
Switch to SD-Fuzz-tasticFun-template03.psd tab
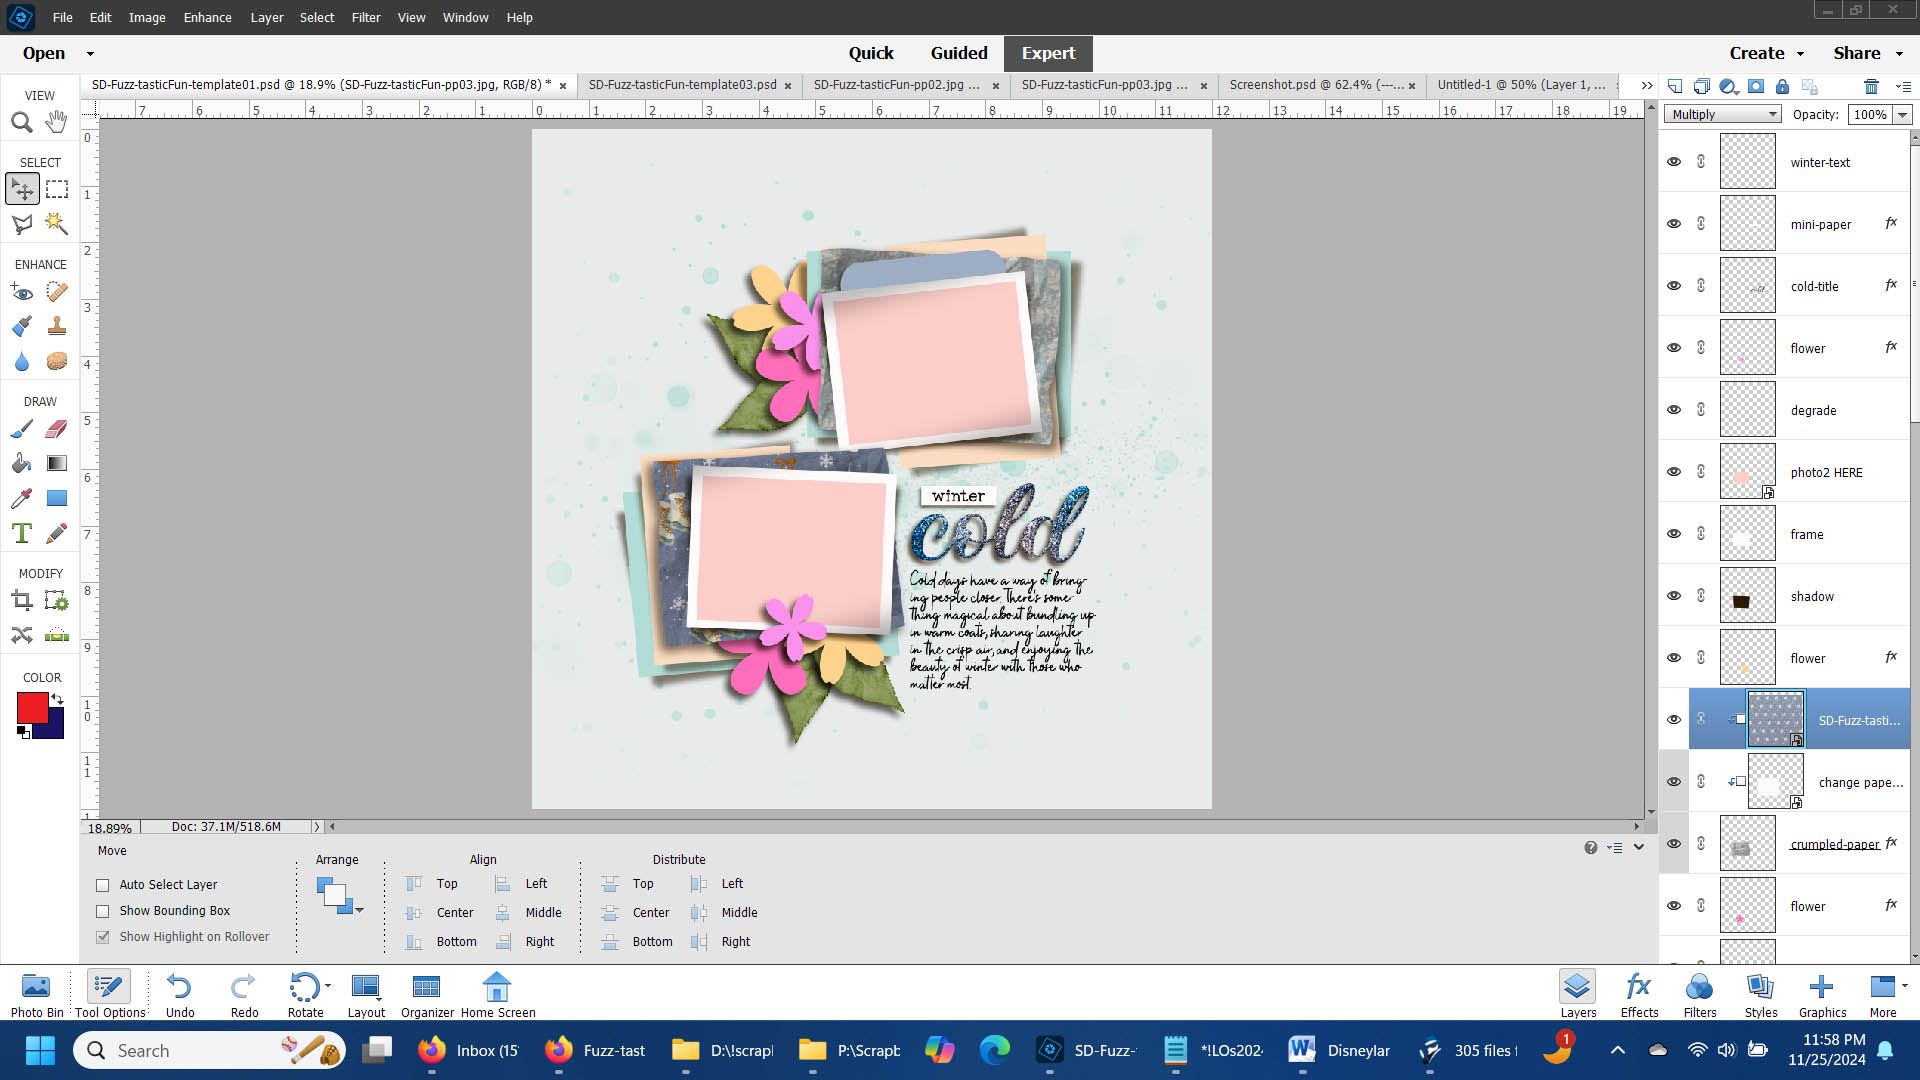682,85
